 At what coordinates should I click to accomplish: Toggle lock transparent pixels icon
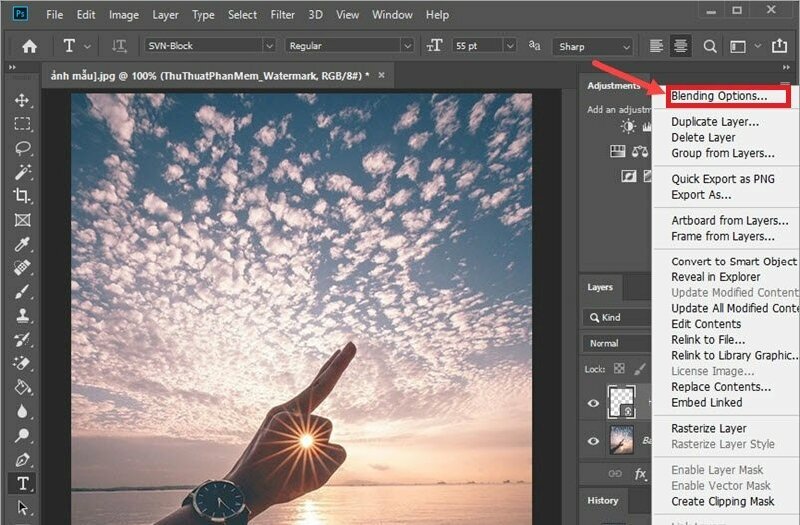(619, 369)
